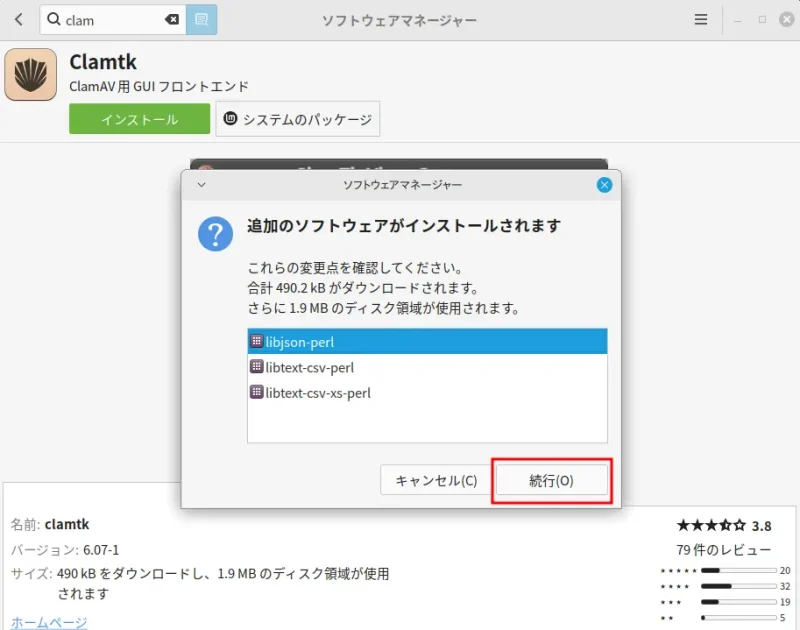Click the five-star rating bar with 20

739,570
